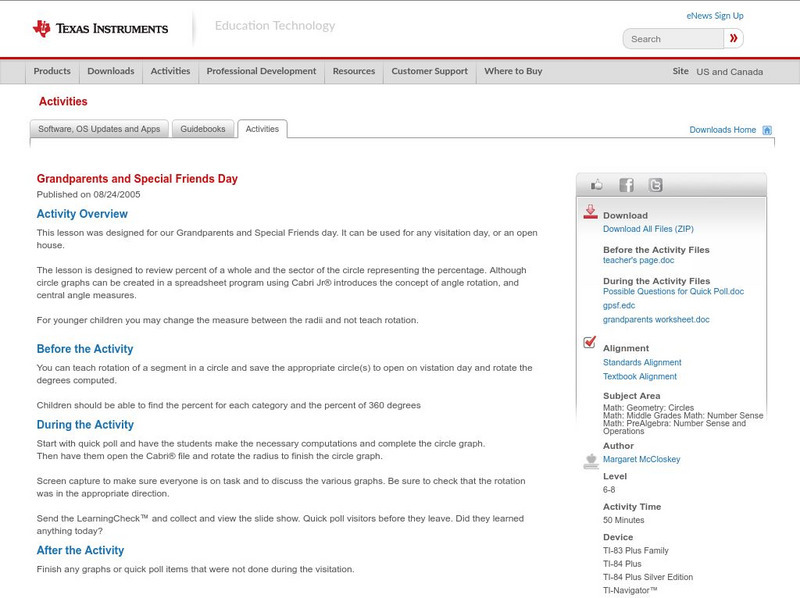Click the Published on 08/24/2005 text
Screen dimensions: 800x598
tap(88, 194)
